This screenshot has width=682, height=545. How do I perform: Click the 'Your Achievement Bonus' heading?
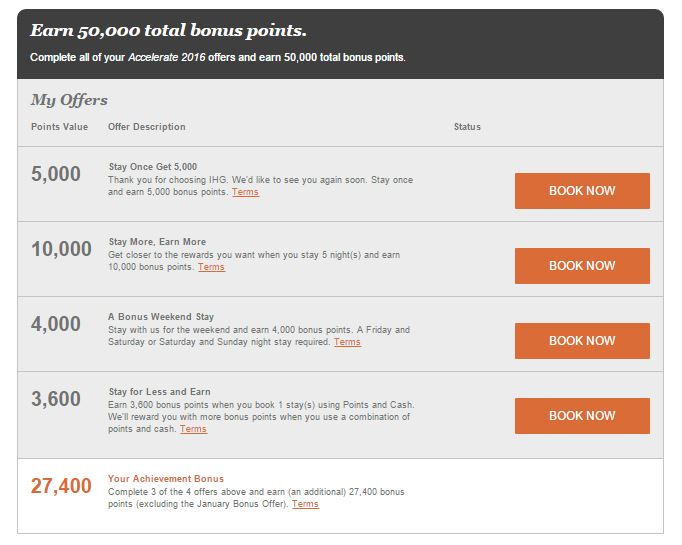[x=166, y=479]
